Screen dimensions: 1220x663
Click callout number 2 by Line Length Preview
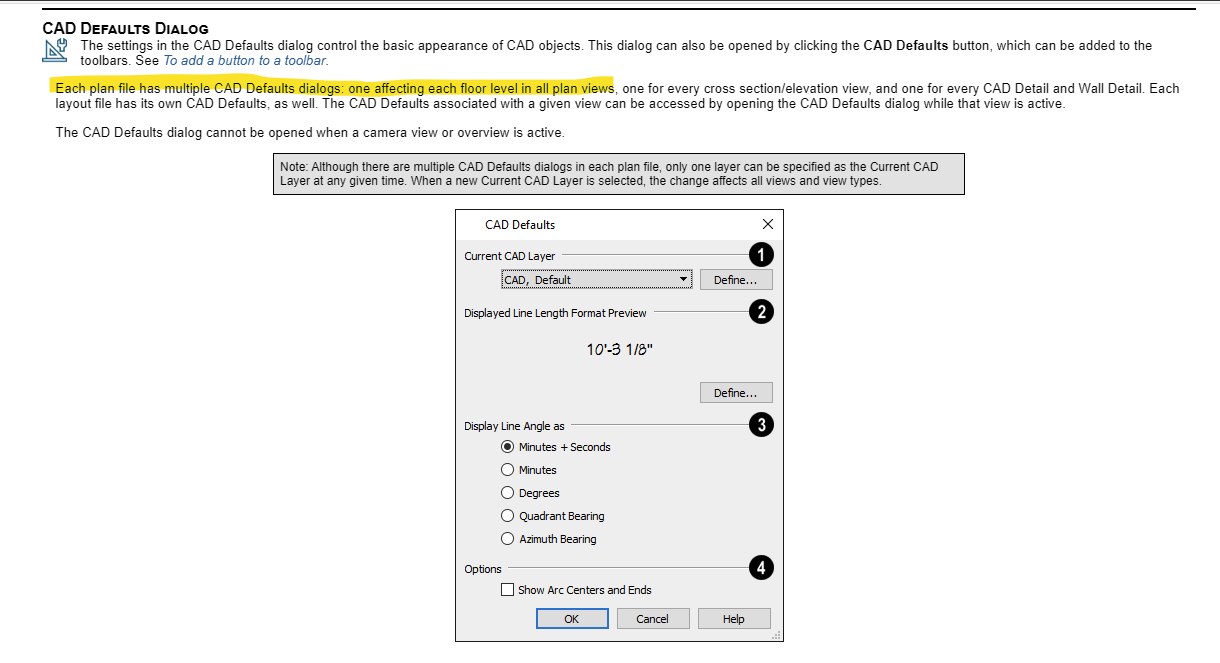click(761, 312)
